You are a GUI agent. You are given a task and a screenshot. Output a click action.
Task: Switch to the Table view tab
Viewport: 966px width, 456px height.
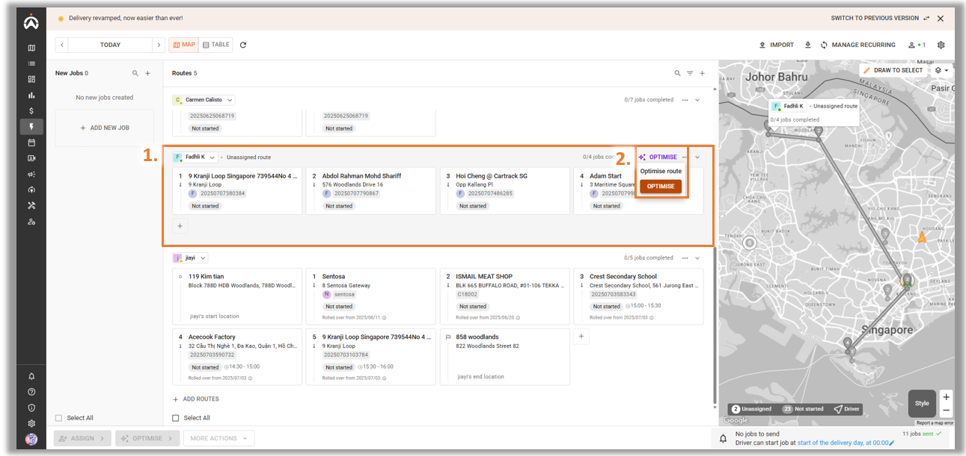216,45
